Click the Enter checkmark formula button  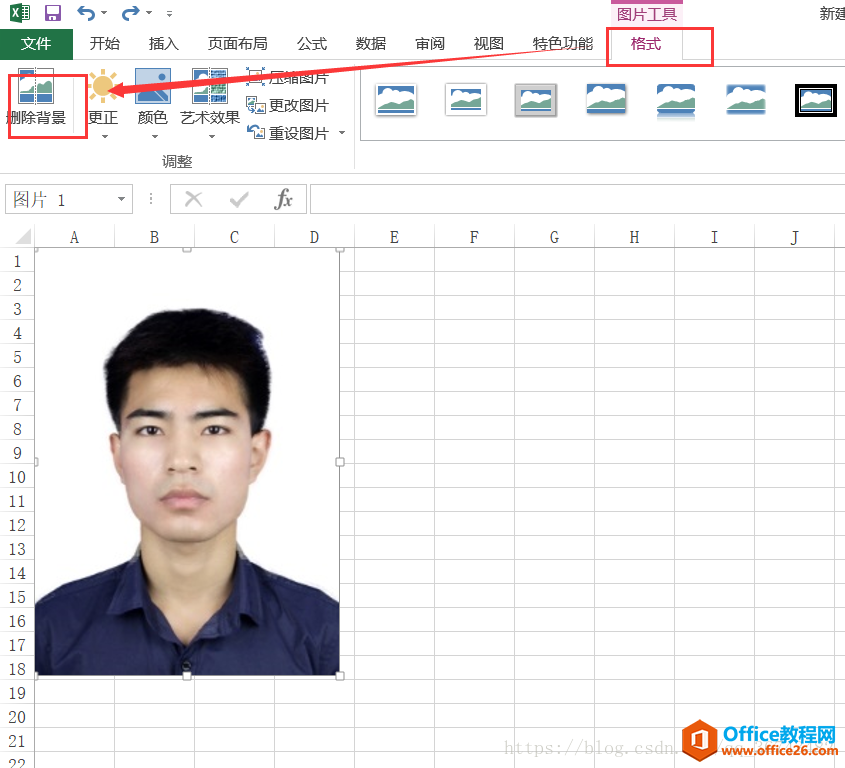(239, 200)
